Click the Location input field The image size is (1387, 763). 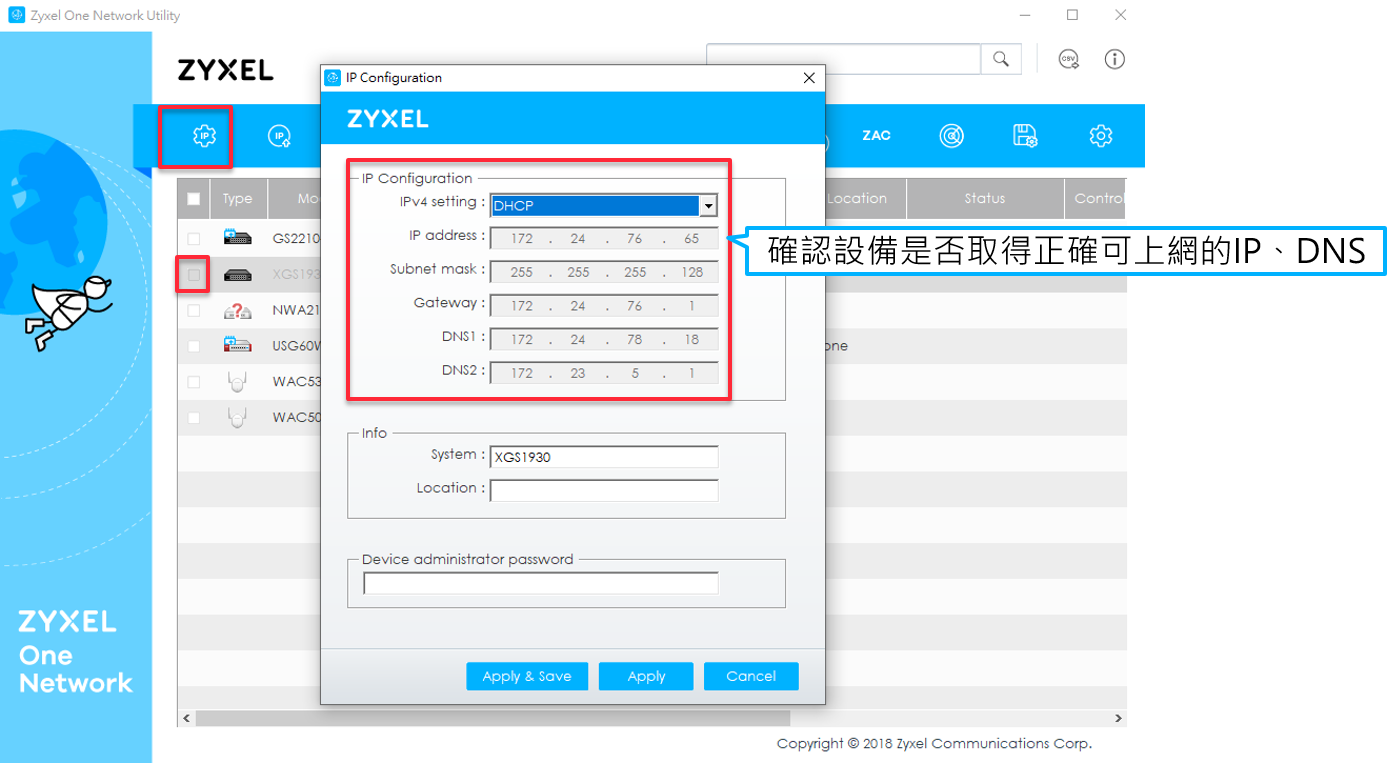[604, 491]
